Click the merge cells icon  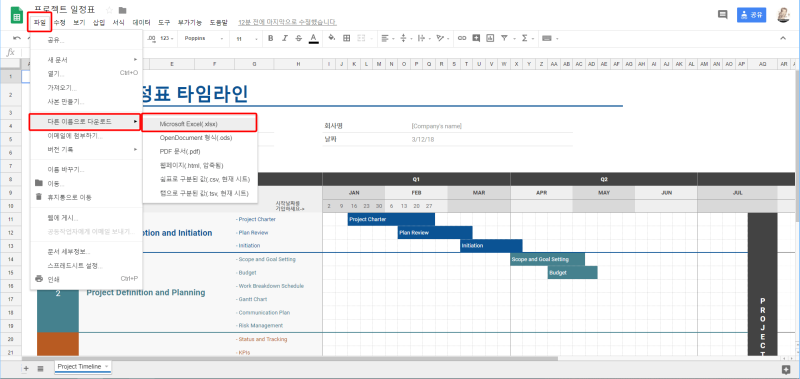(x=361, y=38)
